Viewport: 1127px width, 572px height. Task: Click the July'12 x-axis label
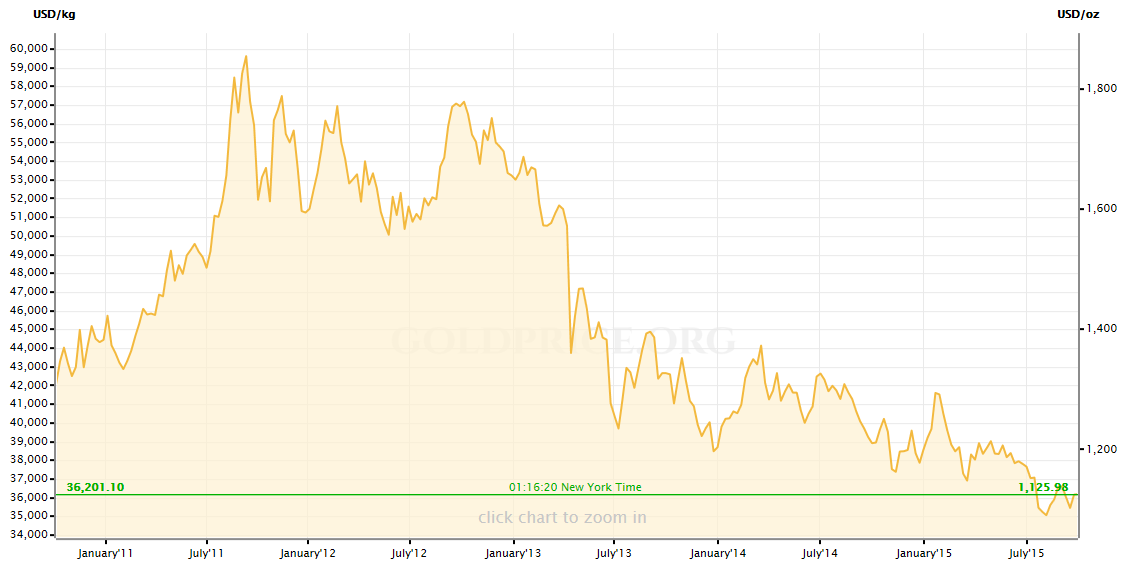(x=409, y=553)
